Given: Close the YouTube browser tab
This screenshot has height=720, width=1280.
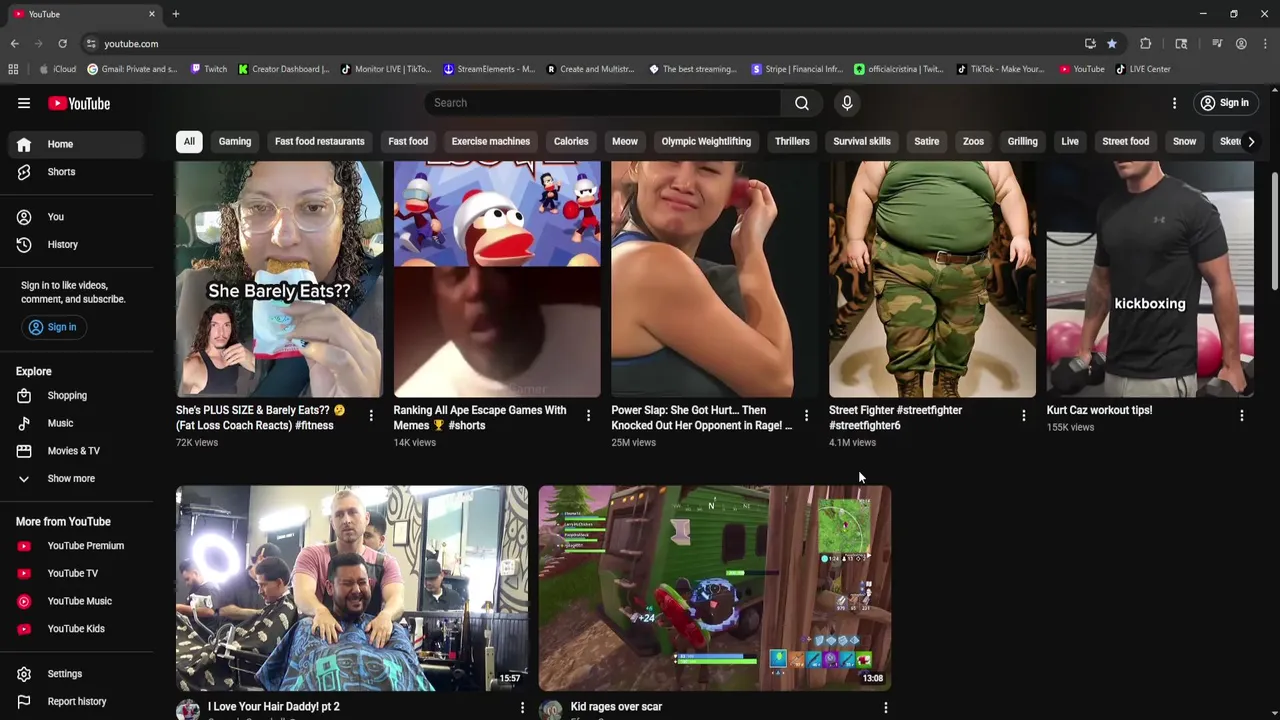Looking at the screenshot, I should click(x=152, y=14).
